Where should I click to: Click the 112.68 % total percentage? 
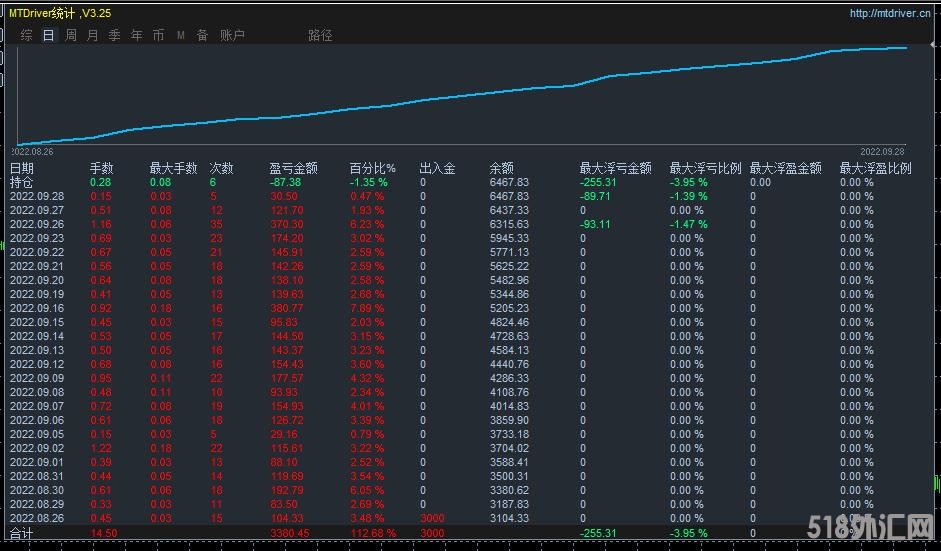click(373, 533)
